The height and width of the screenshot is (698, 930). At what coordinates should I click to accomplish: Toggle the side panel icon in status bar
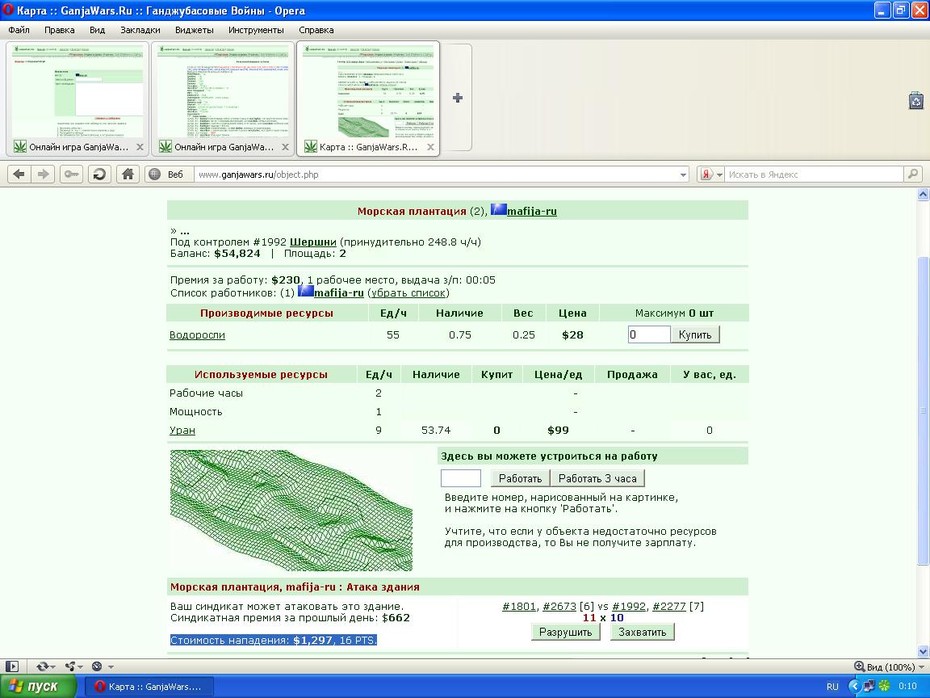click(x=12, y=667)
